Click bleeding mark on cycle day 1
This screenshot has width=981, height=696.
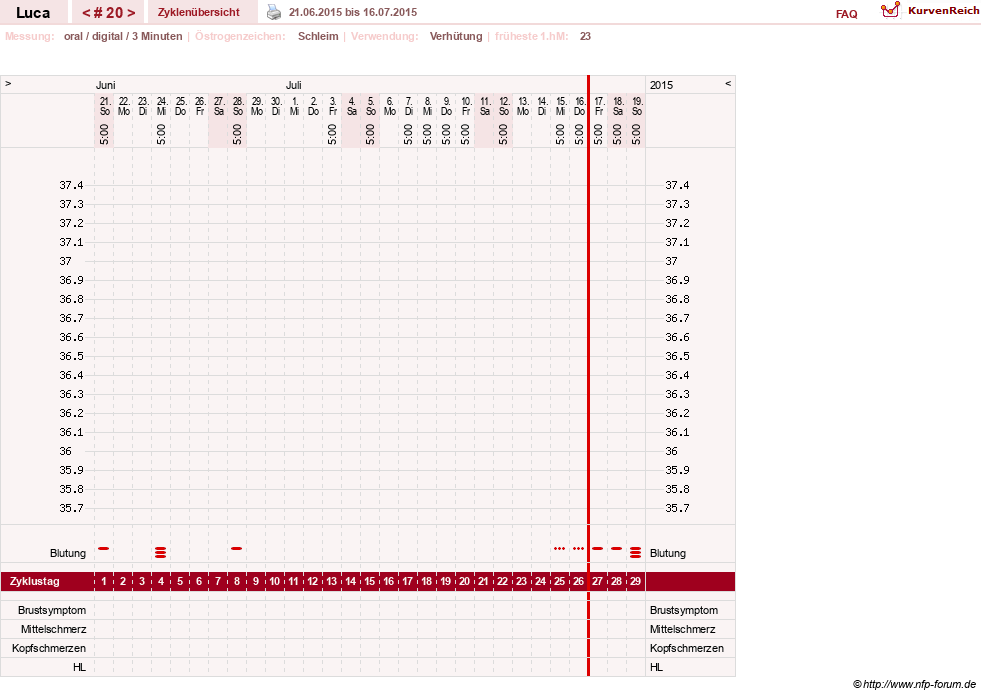pos(104,548)
